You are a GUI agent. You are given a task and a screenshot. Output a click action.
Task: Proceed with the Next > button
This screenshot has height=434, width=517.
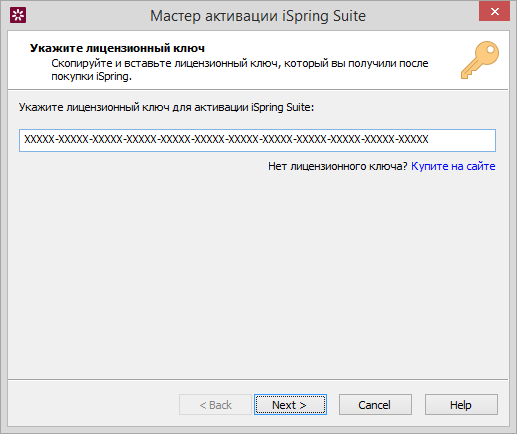pyautogui.click(x=290, y=405)
